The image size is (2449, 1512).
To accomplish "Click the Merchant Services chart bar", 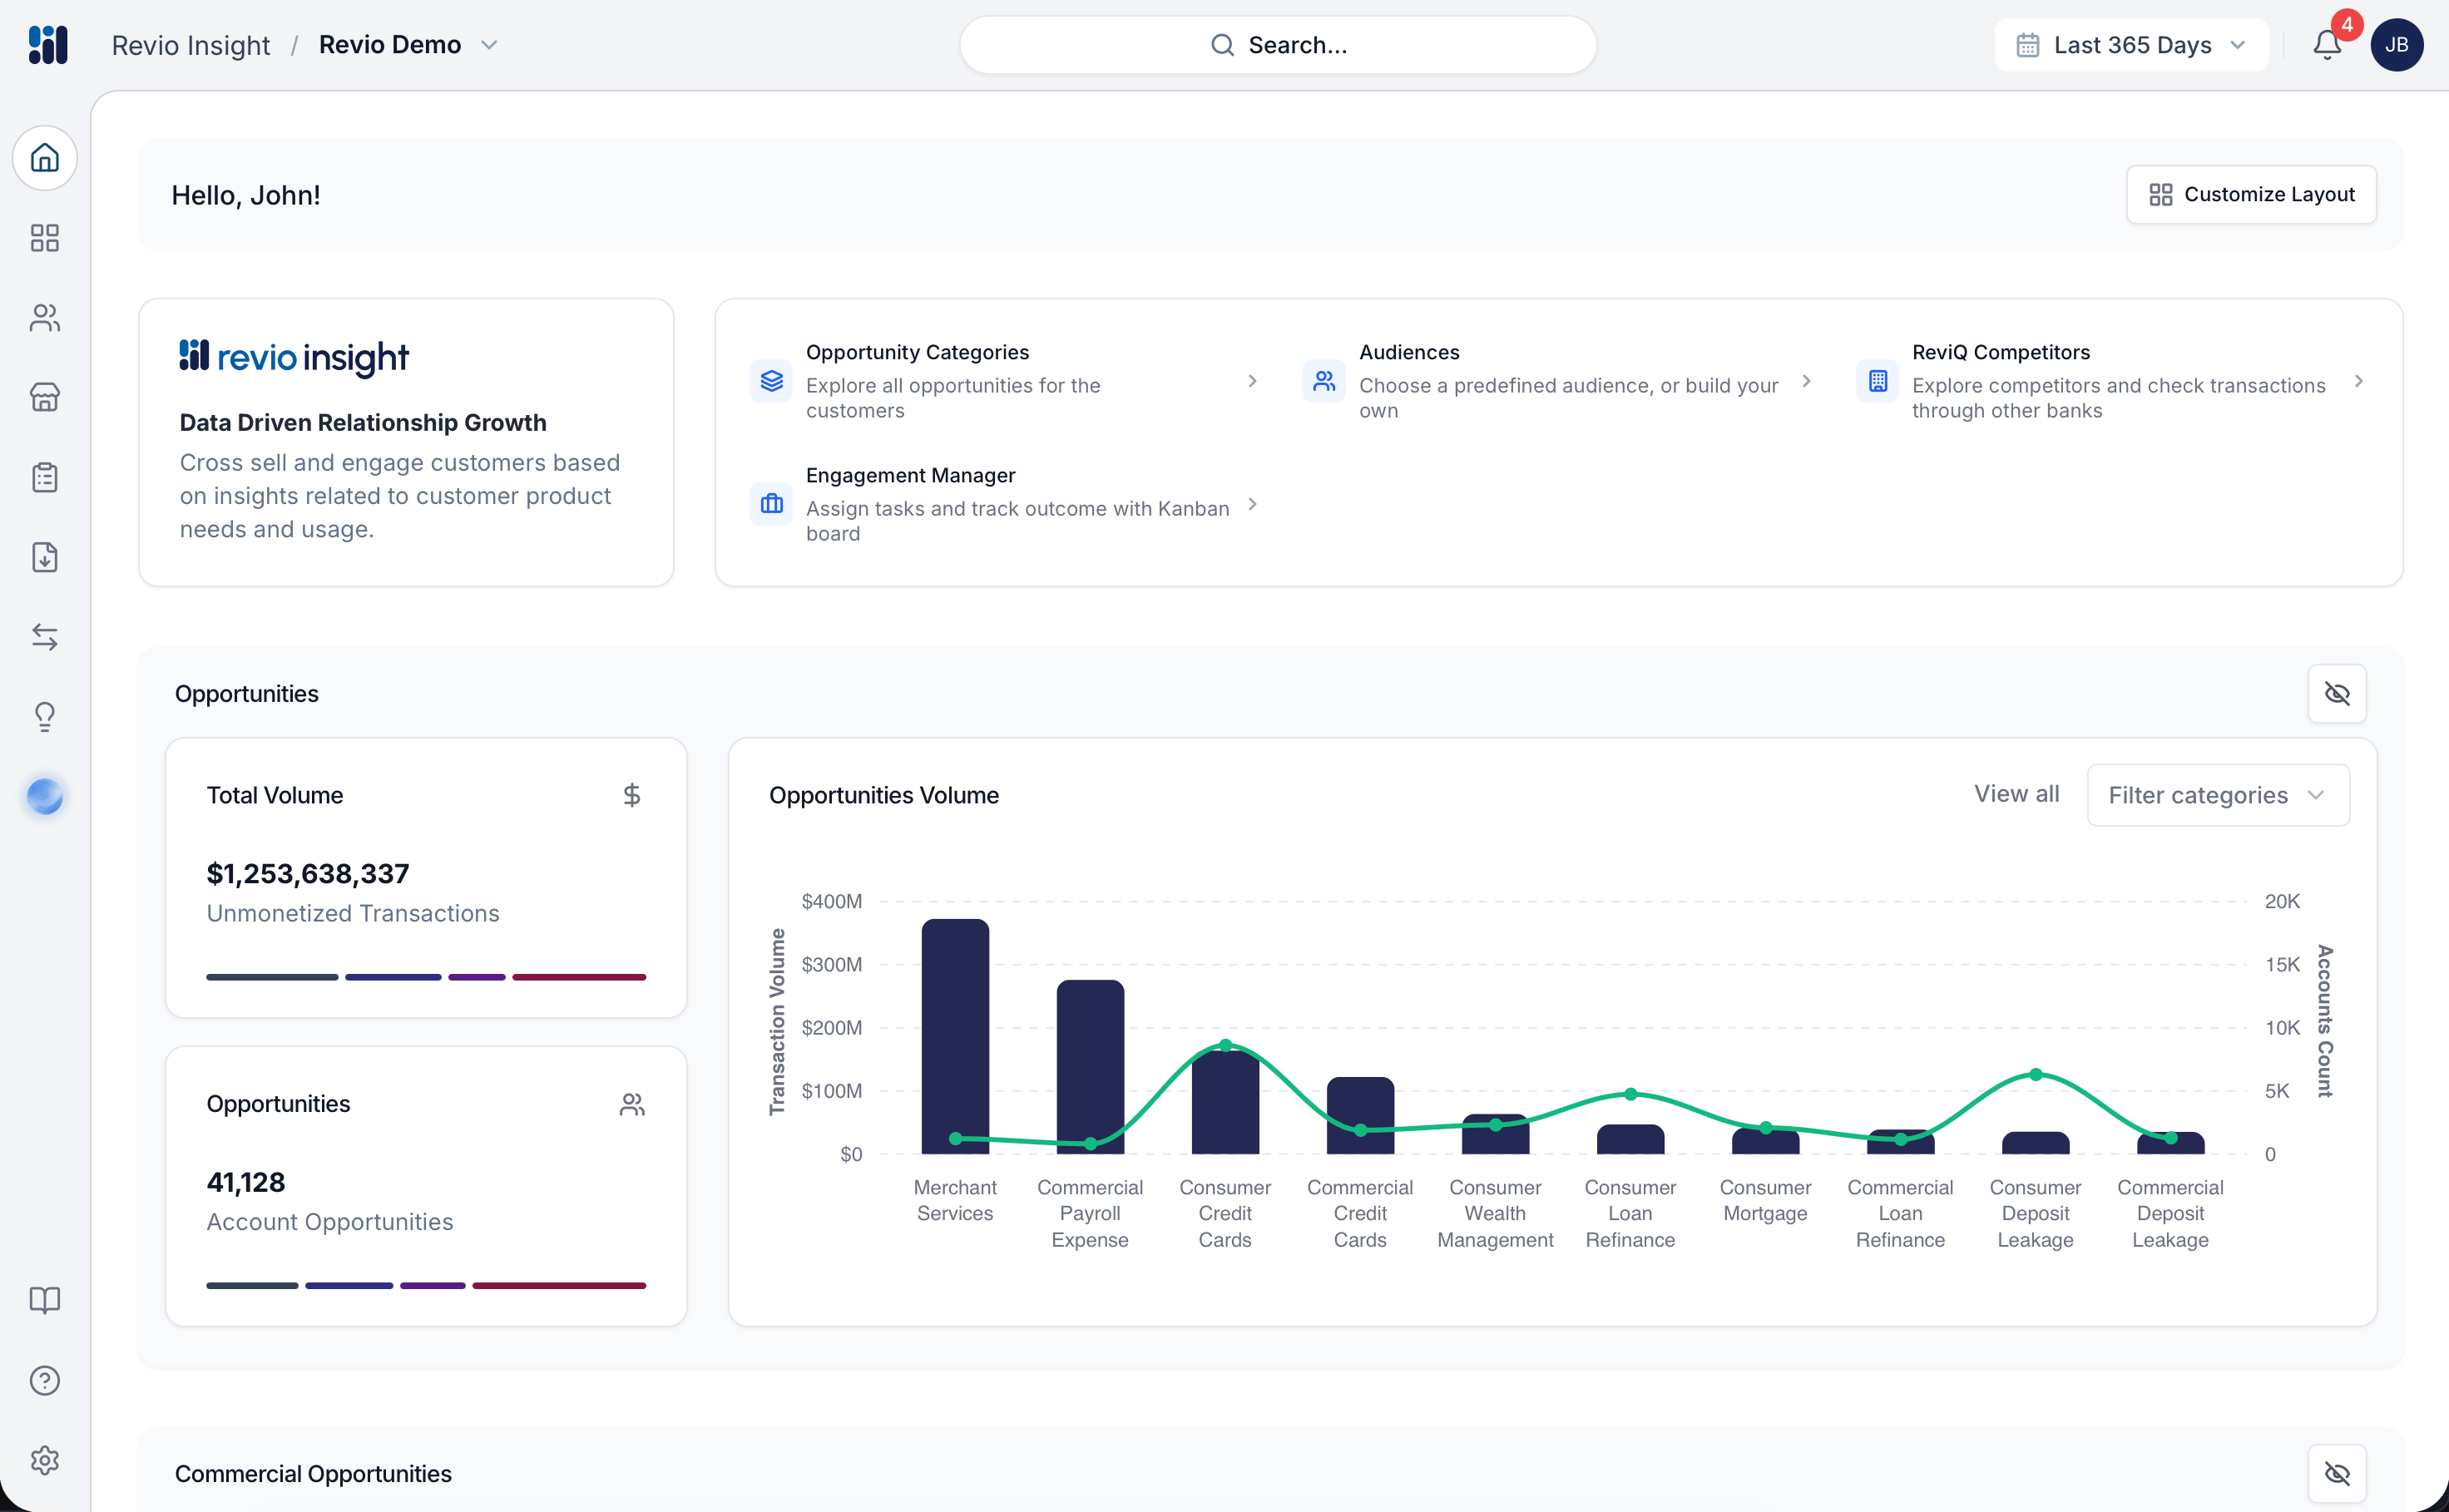I will click(x=955, y=1036).
